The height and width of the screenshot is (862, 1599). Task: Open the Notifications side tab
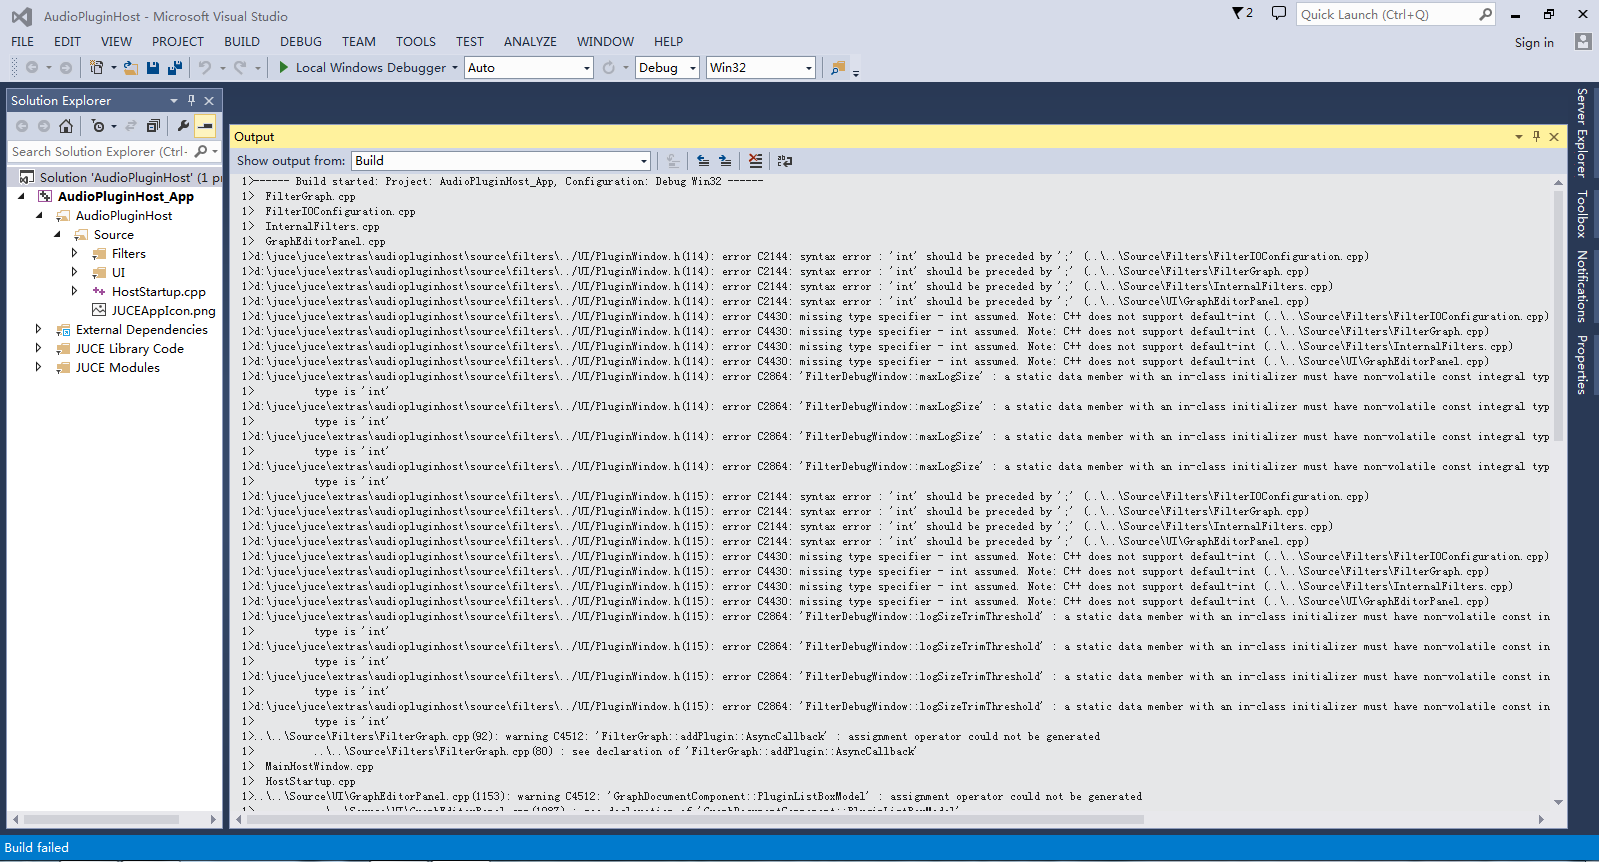point(1582,286)
